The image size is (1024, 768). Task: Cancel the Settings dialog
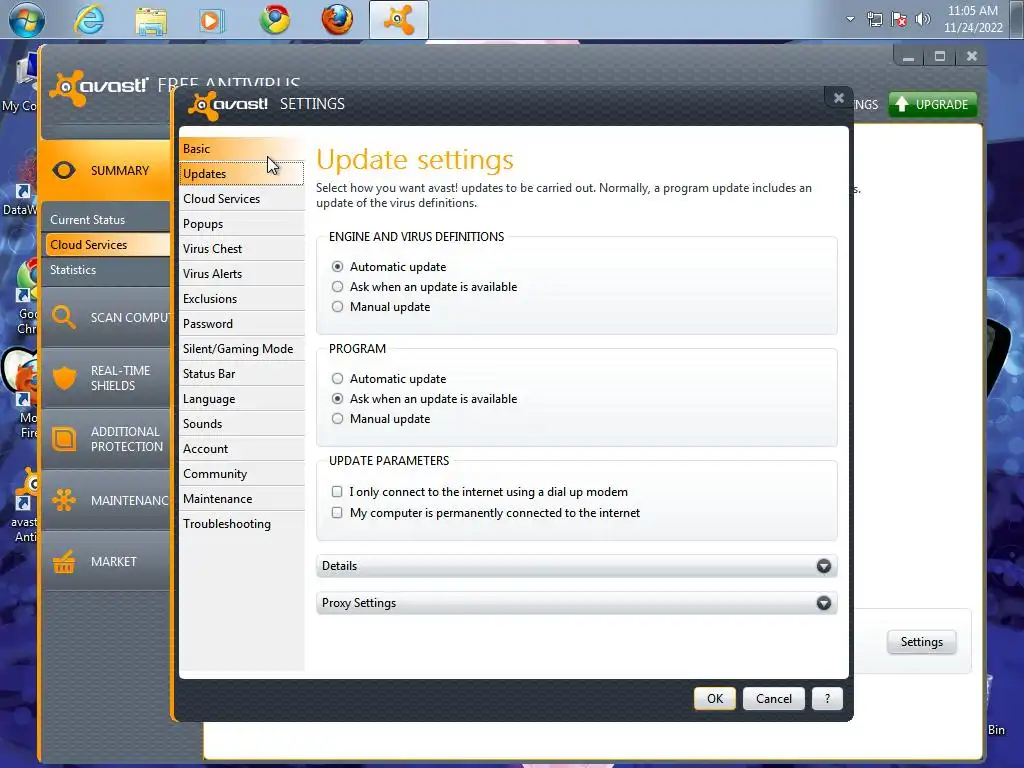tap(774, 699)
